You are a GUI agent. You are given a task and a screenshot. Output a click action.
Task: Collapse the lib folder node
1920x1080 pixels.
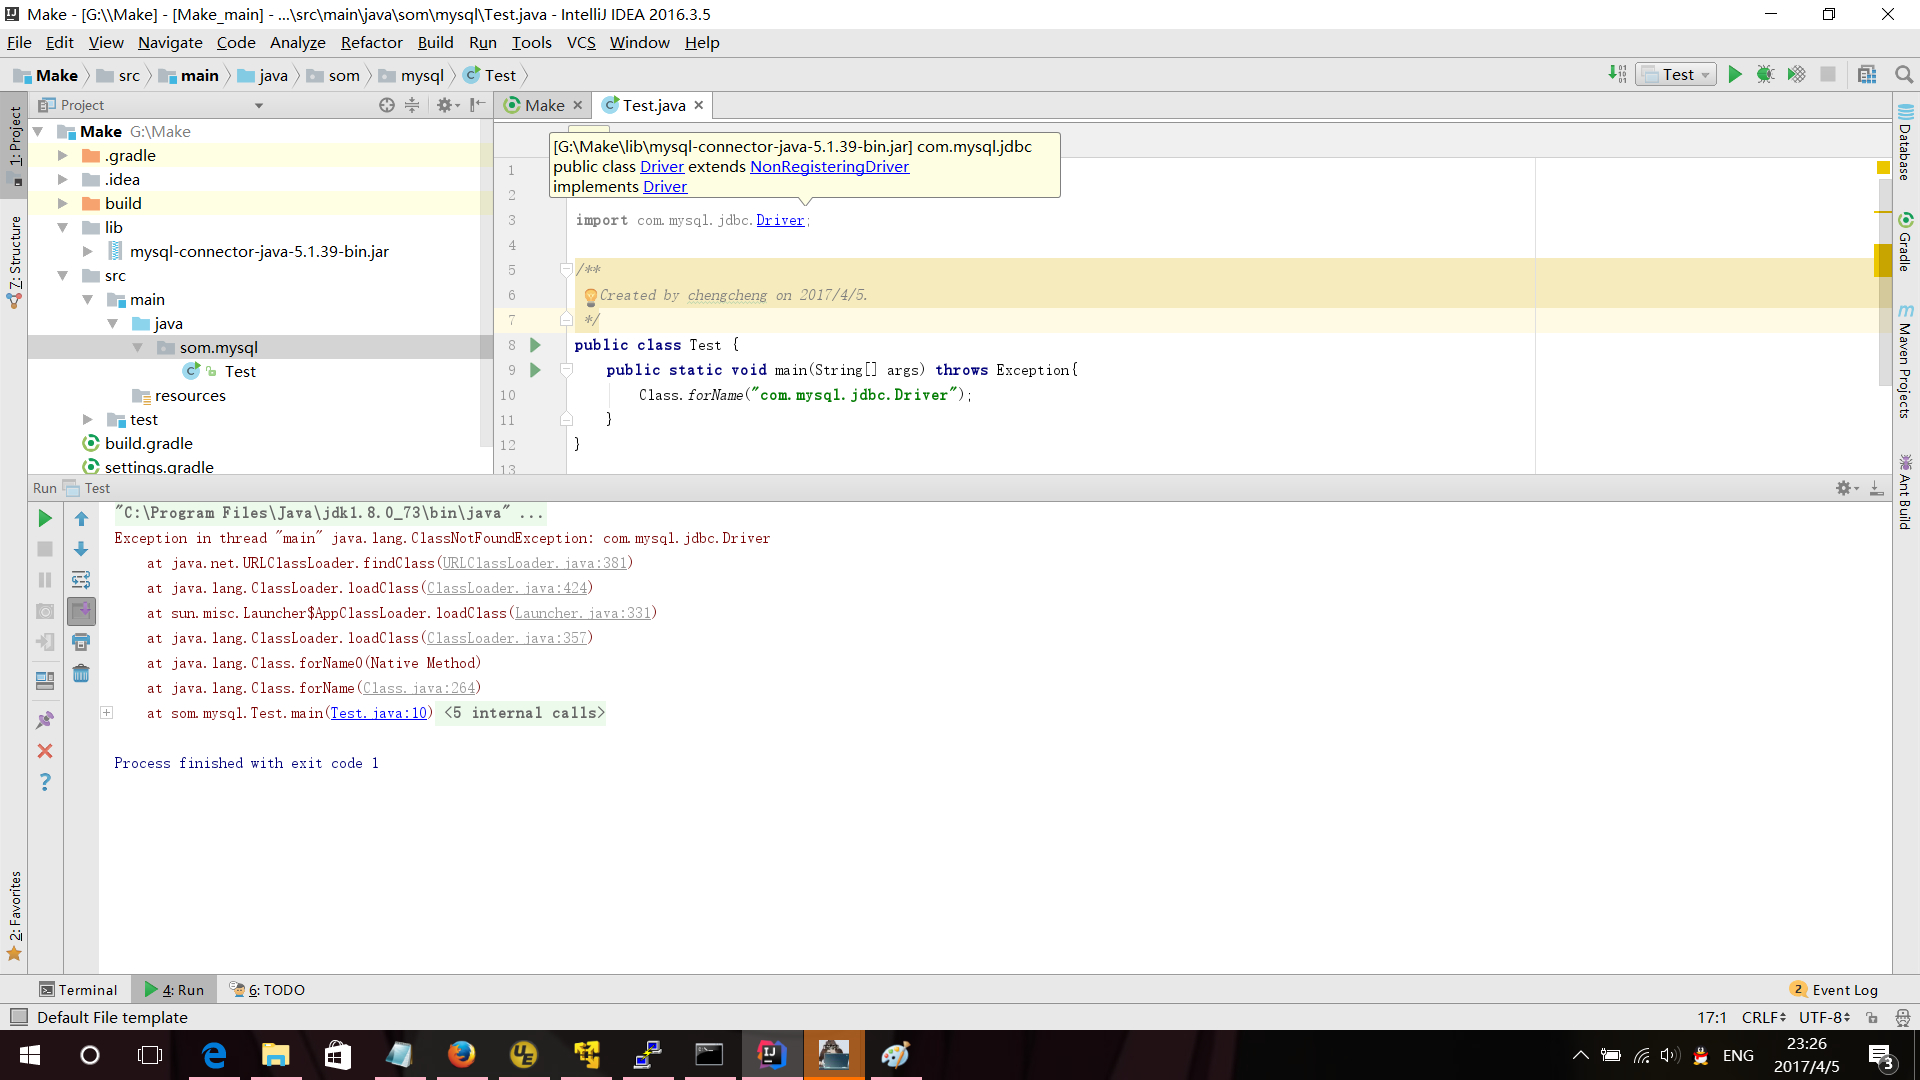[x=63, y=227]
